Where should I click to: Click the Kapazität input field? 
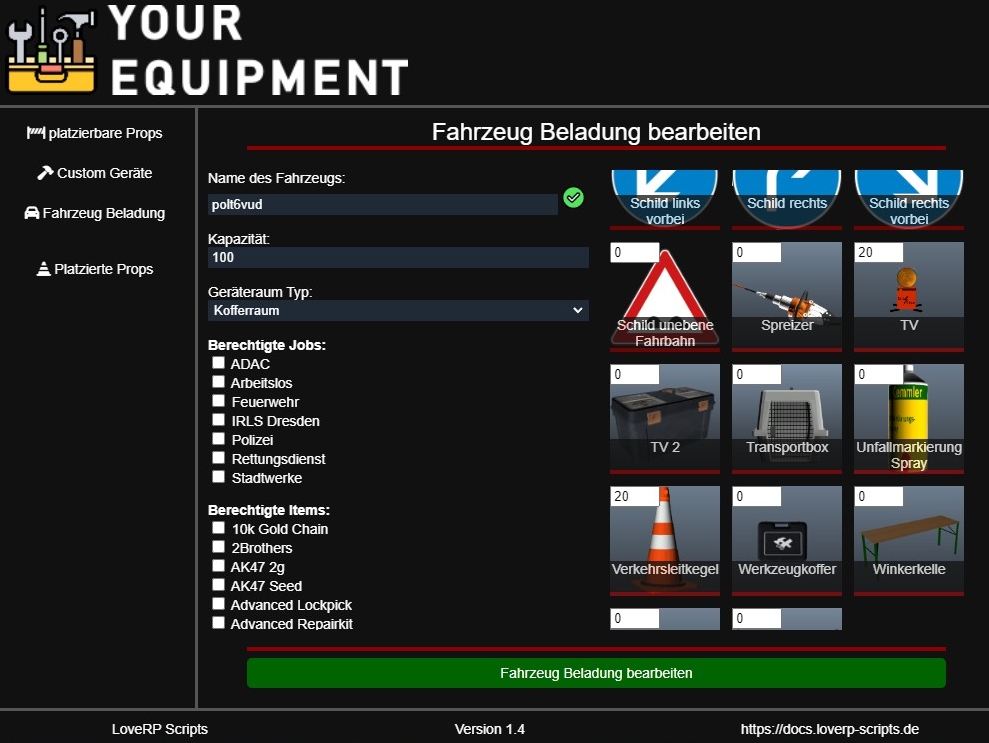pos(398,257)
